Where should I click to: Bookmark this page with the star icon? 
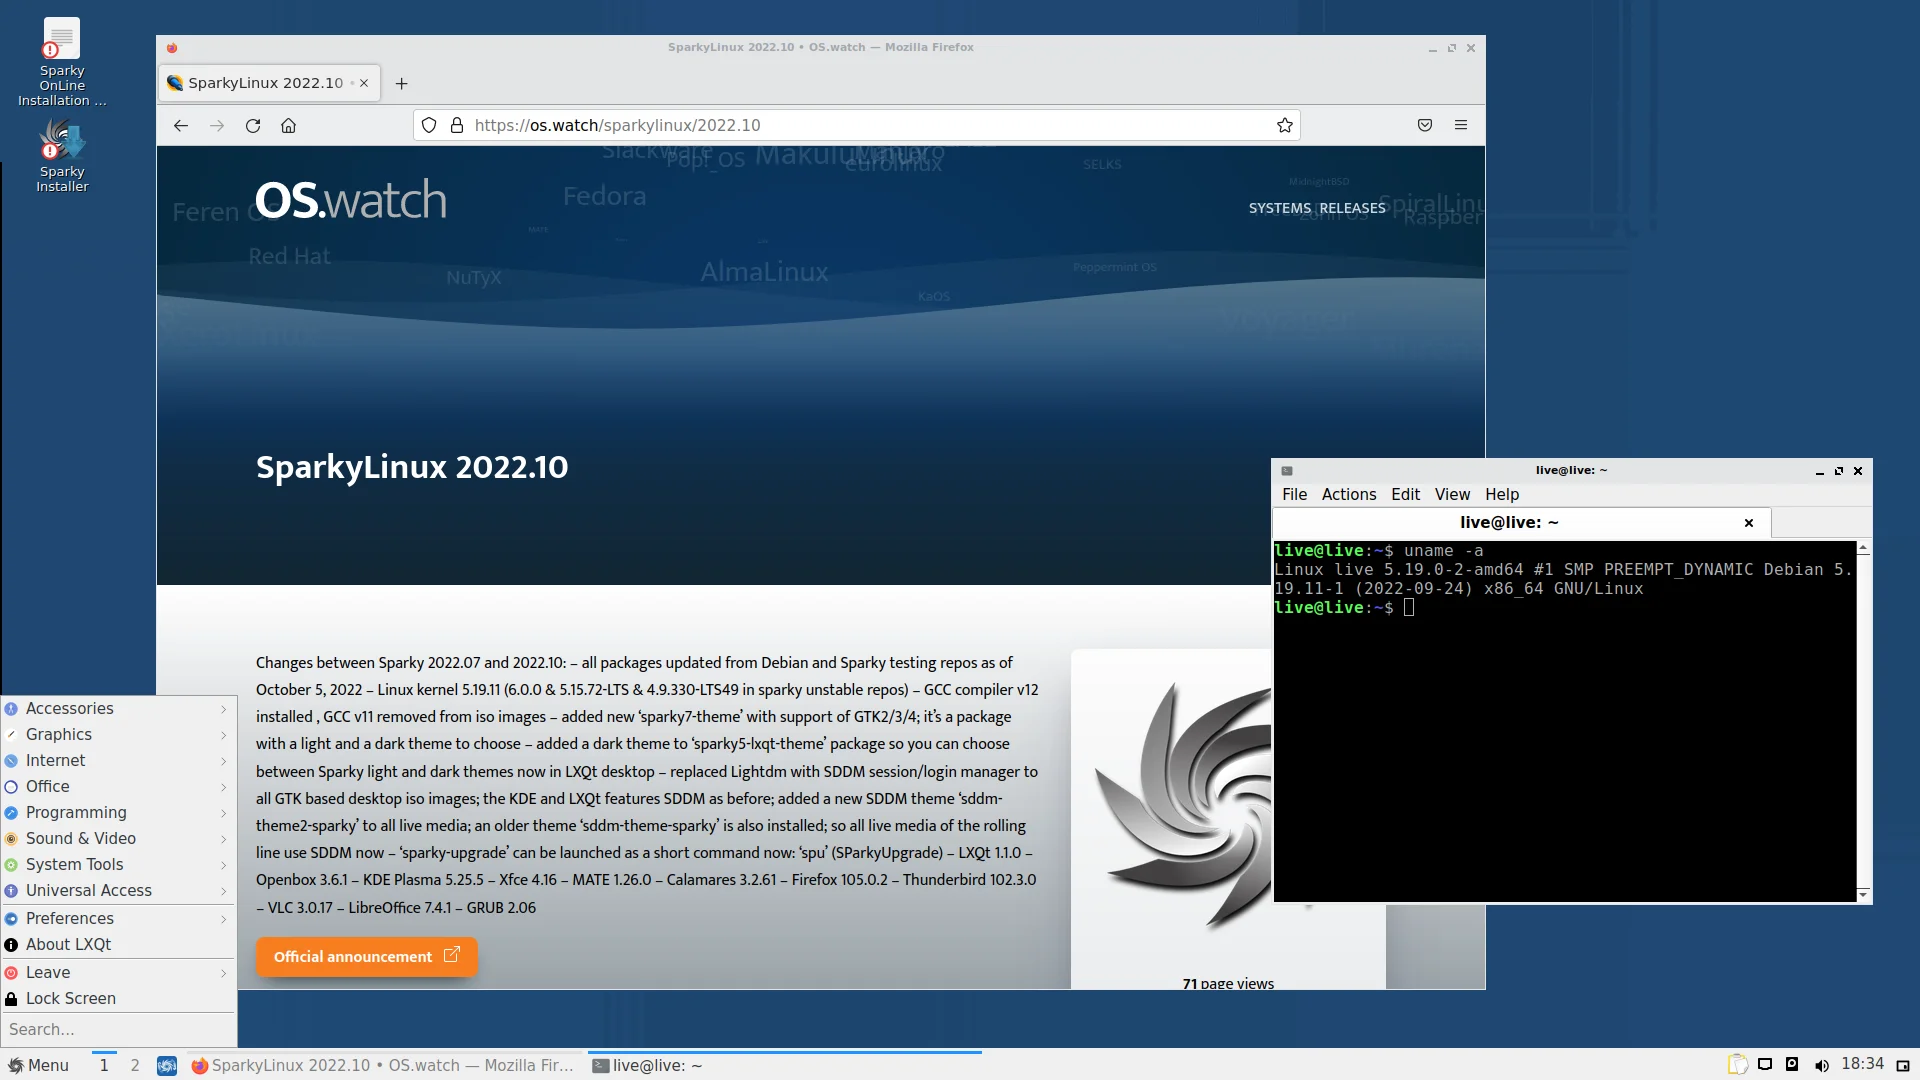[1285, 125]
